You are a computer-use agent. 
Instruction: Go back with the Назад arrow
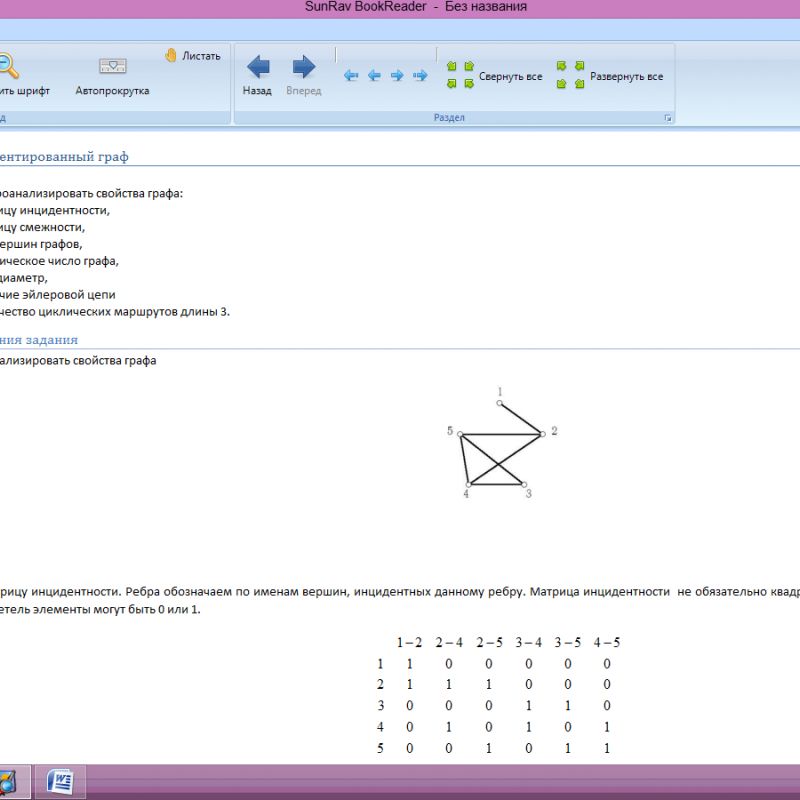(257, 75)
